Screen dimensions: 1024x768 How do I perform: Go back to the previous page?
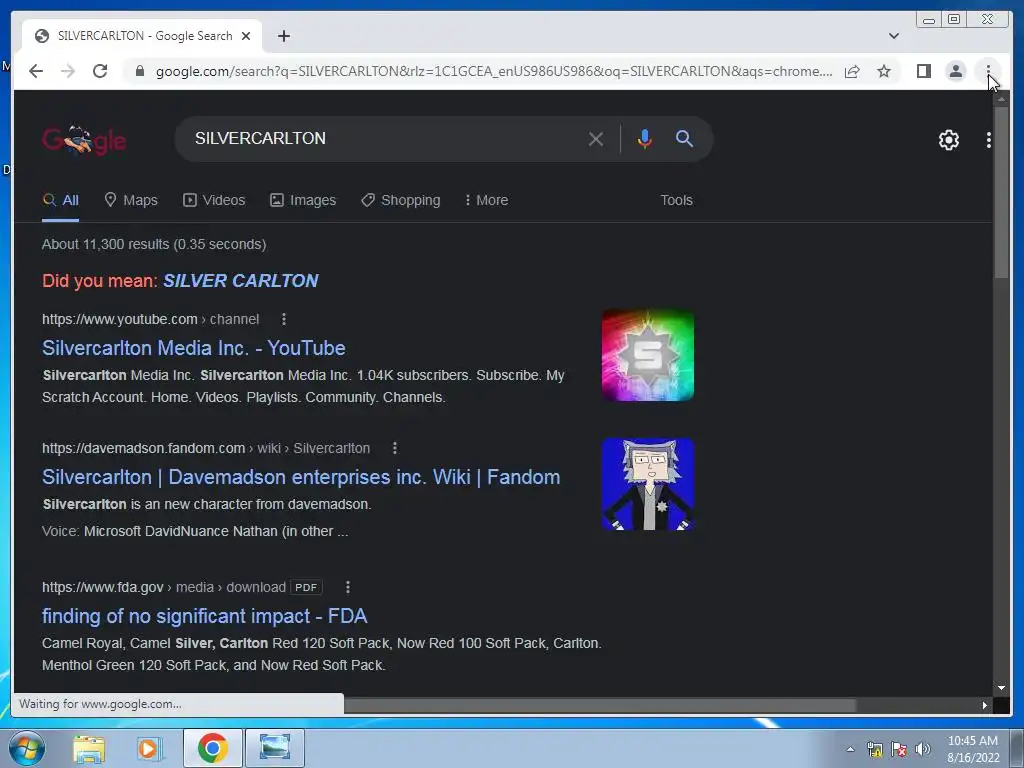pyautogui.click(x=36, y=71)
